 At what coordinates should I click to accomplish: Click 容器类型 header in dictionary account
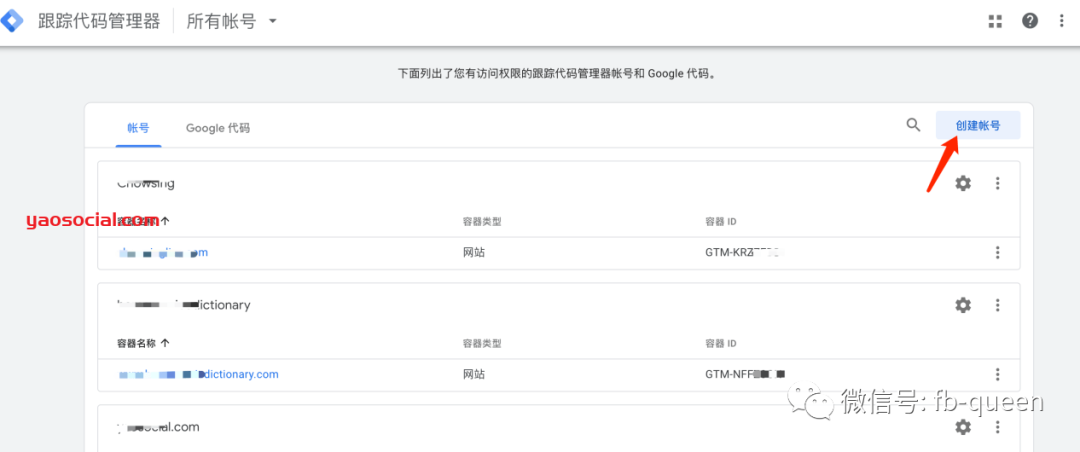[481, 342]
